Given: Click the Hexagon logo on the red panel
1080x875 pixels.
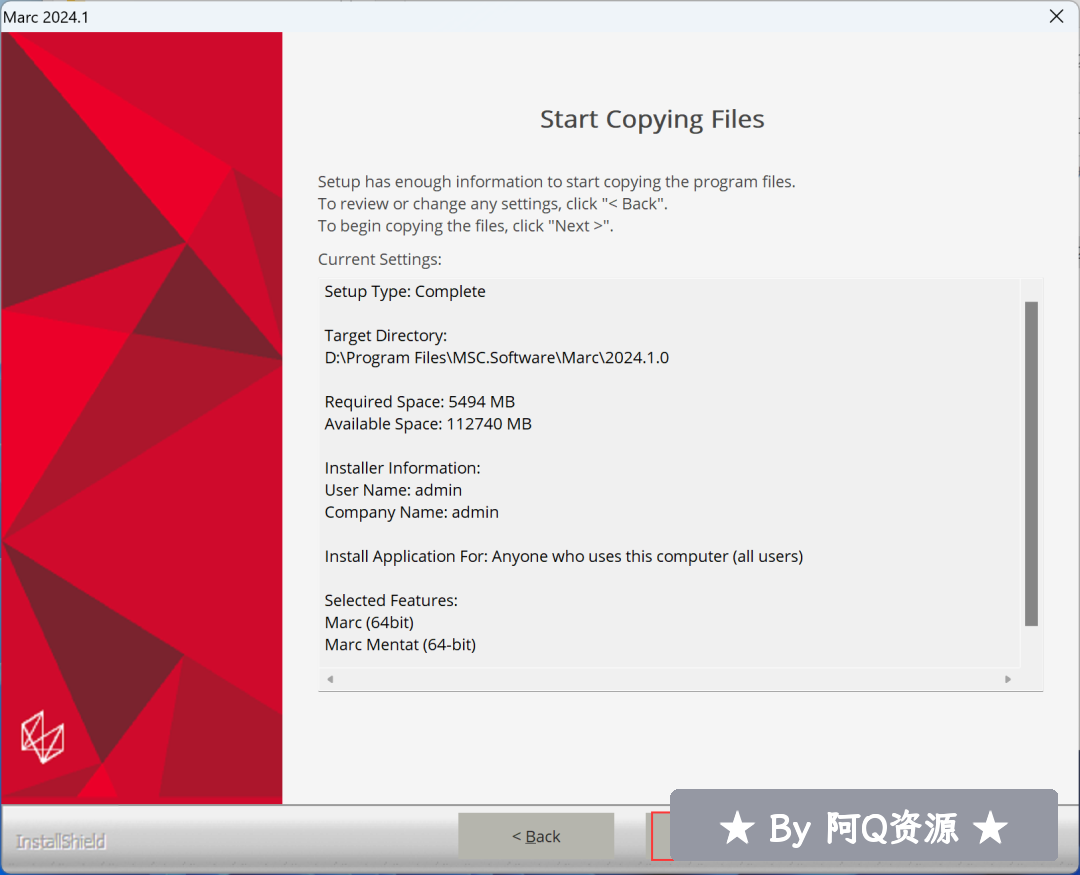Looking at the screenshot, I should (x=43, y=737).
